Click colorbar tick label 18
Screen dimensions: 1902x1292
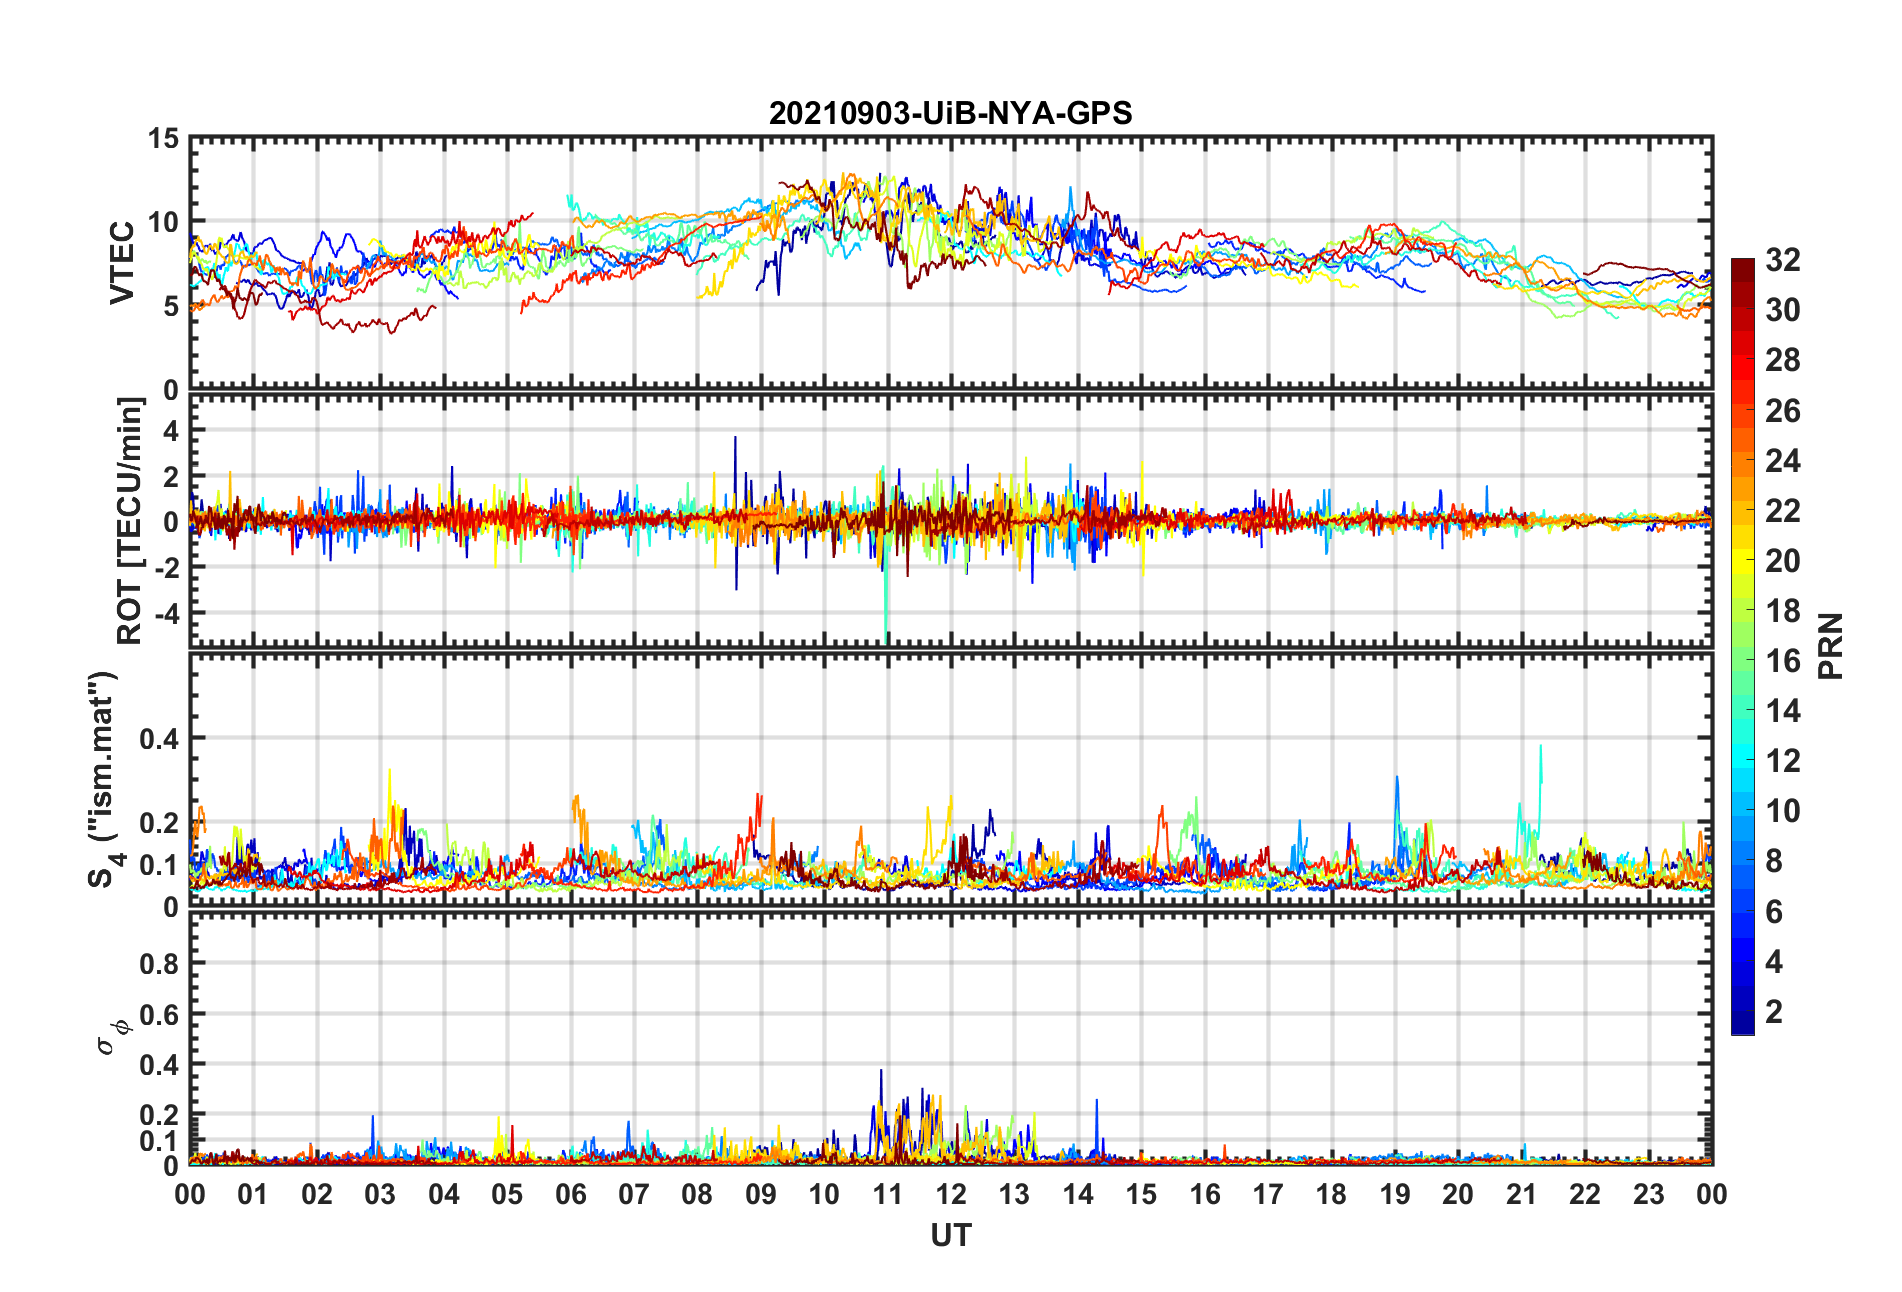[1782, 611]
